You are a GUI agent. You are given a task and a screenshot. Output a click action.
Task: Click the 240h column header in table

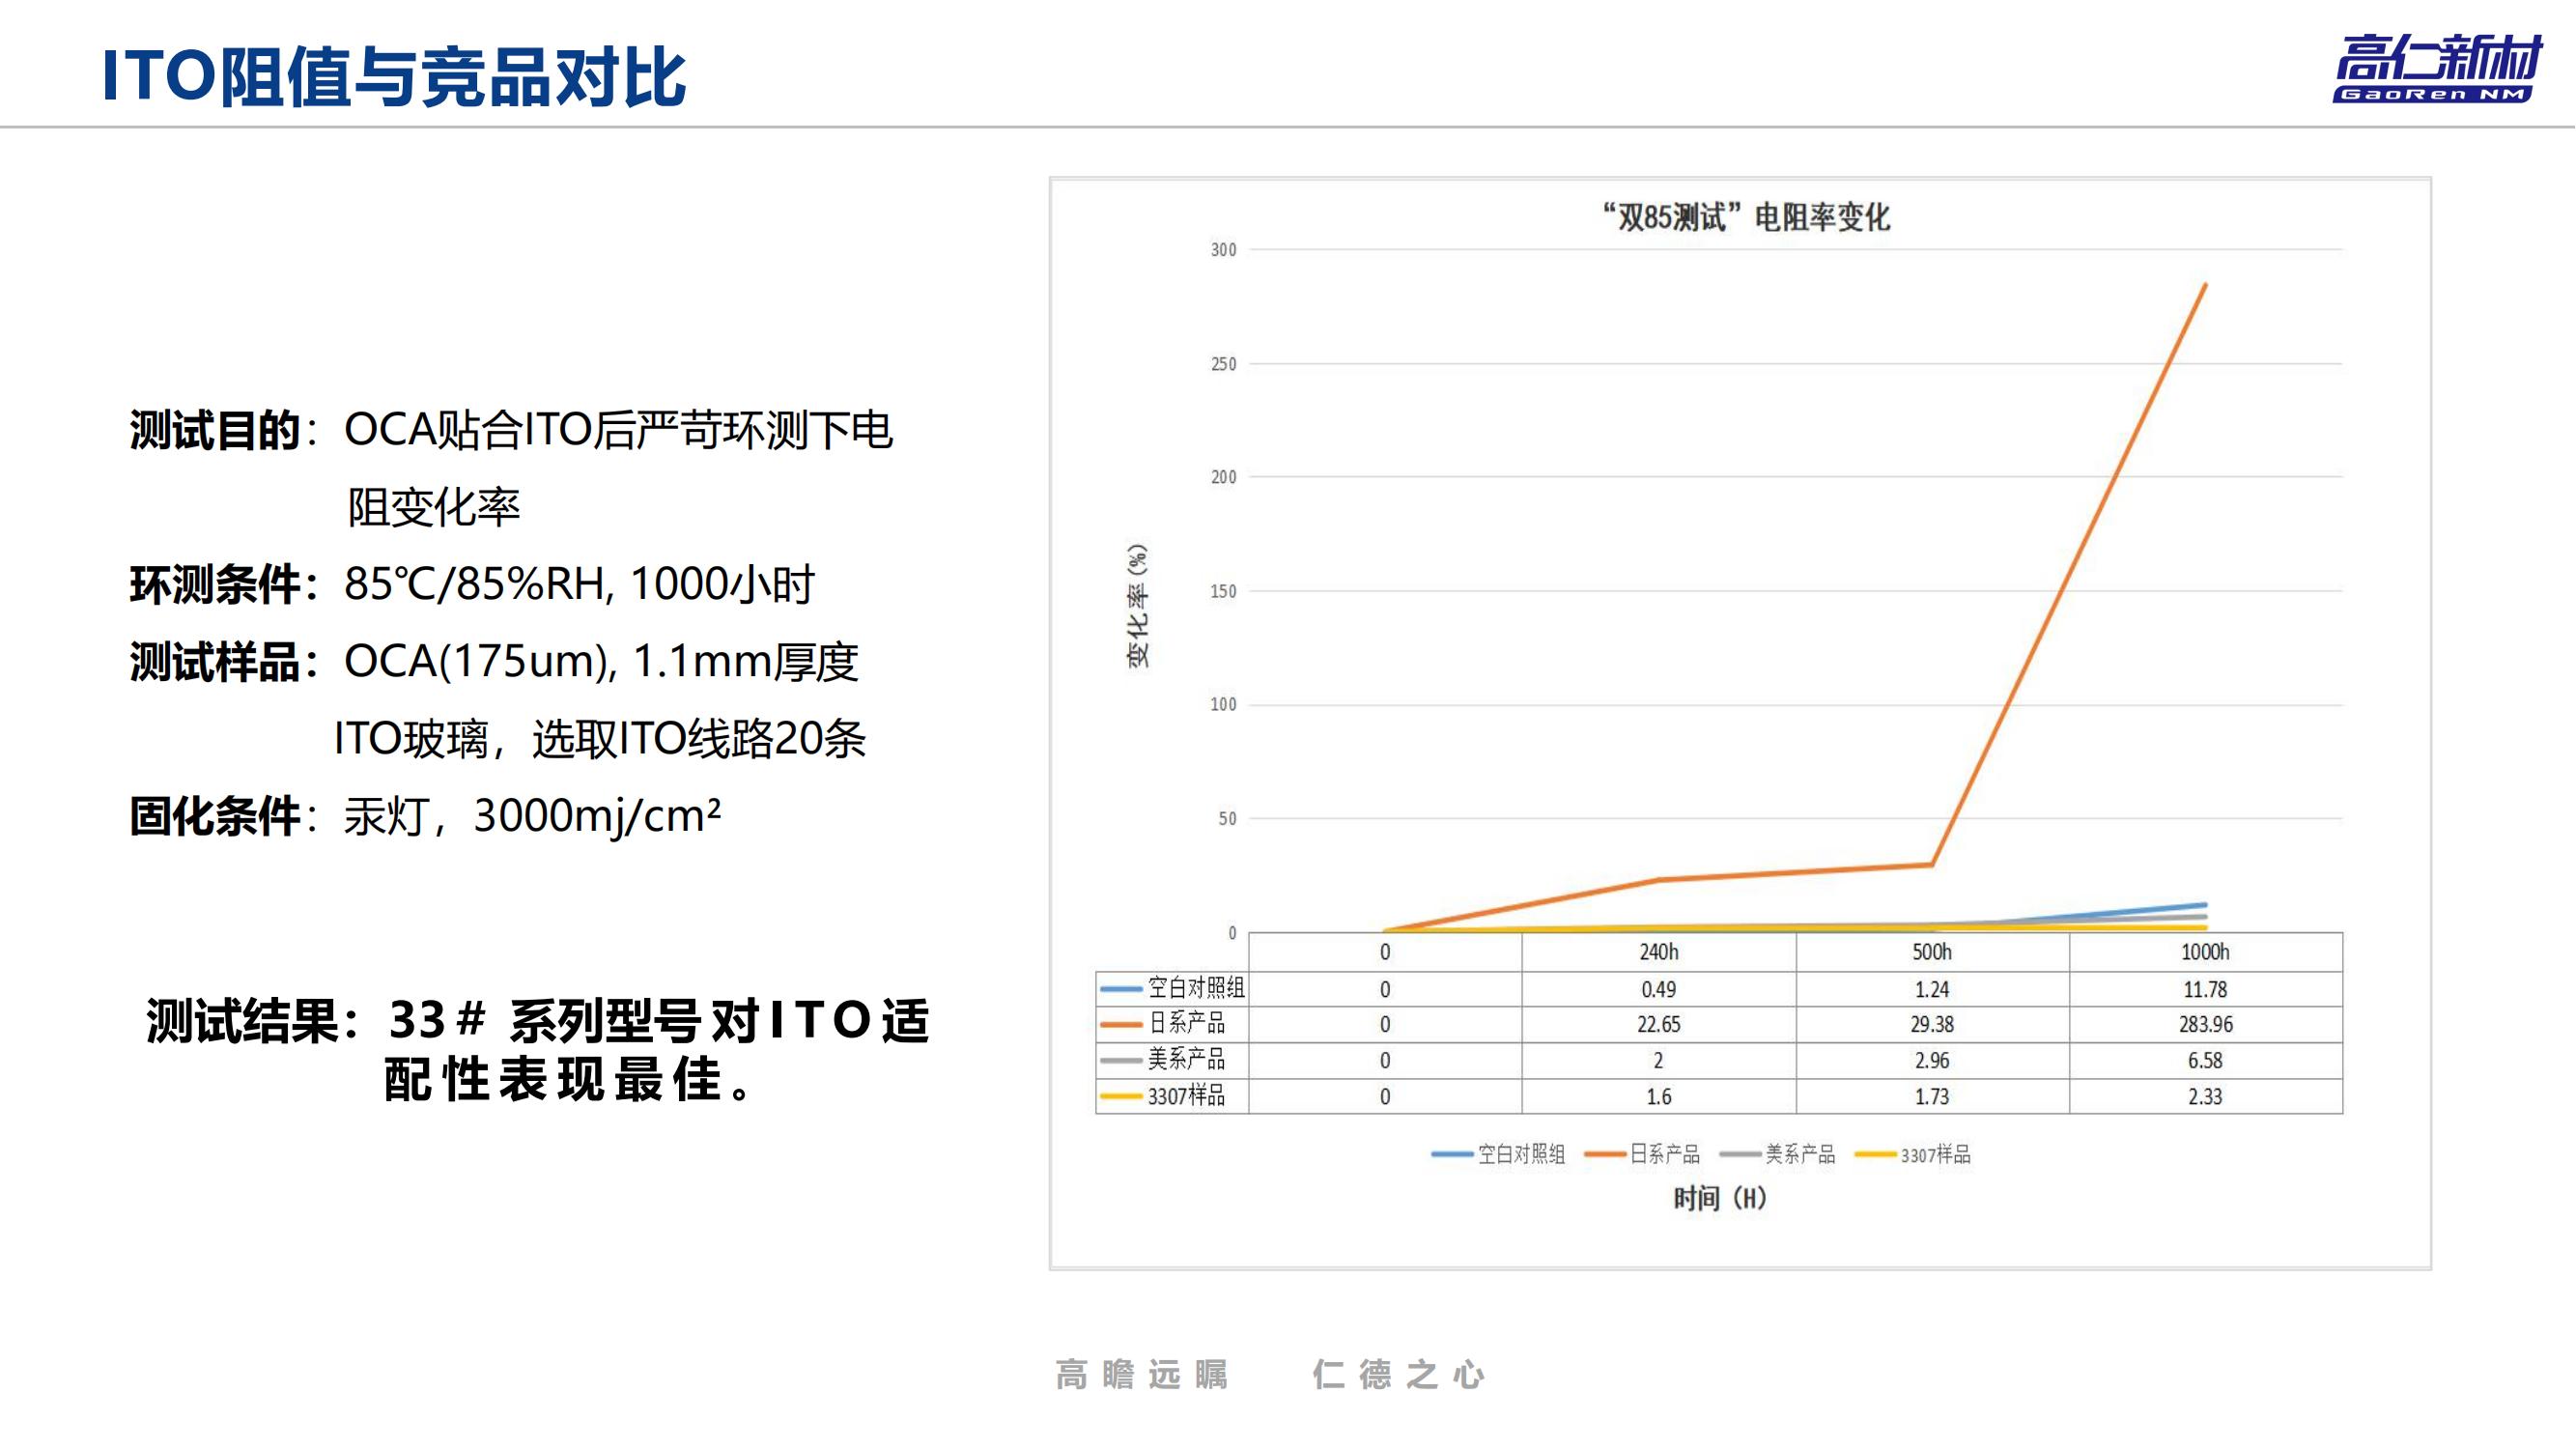[x=1658, y=952]
